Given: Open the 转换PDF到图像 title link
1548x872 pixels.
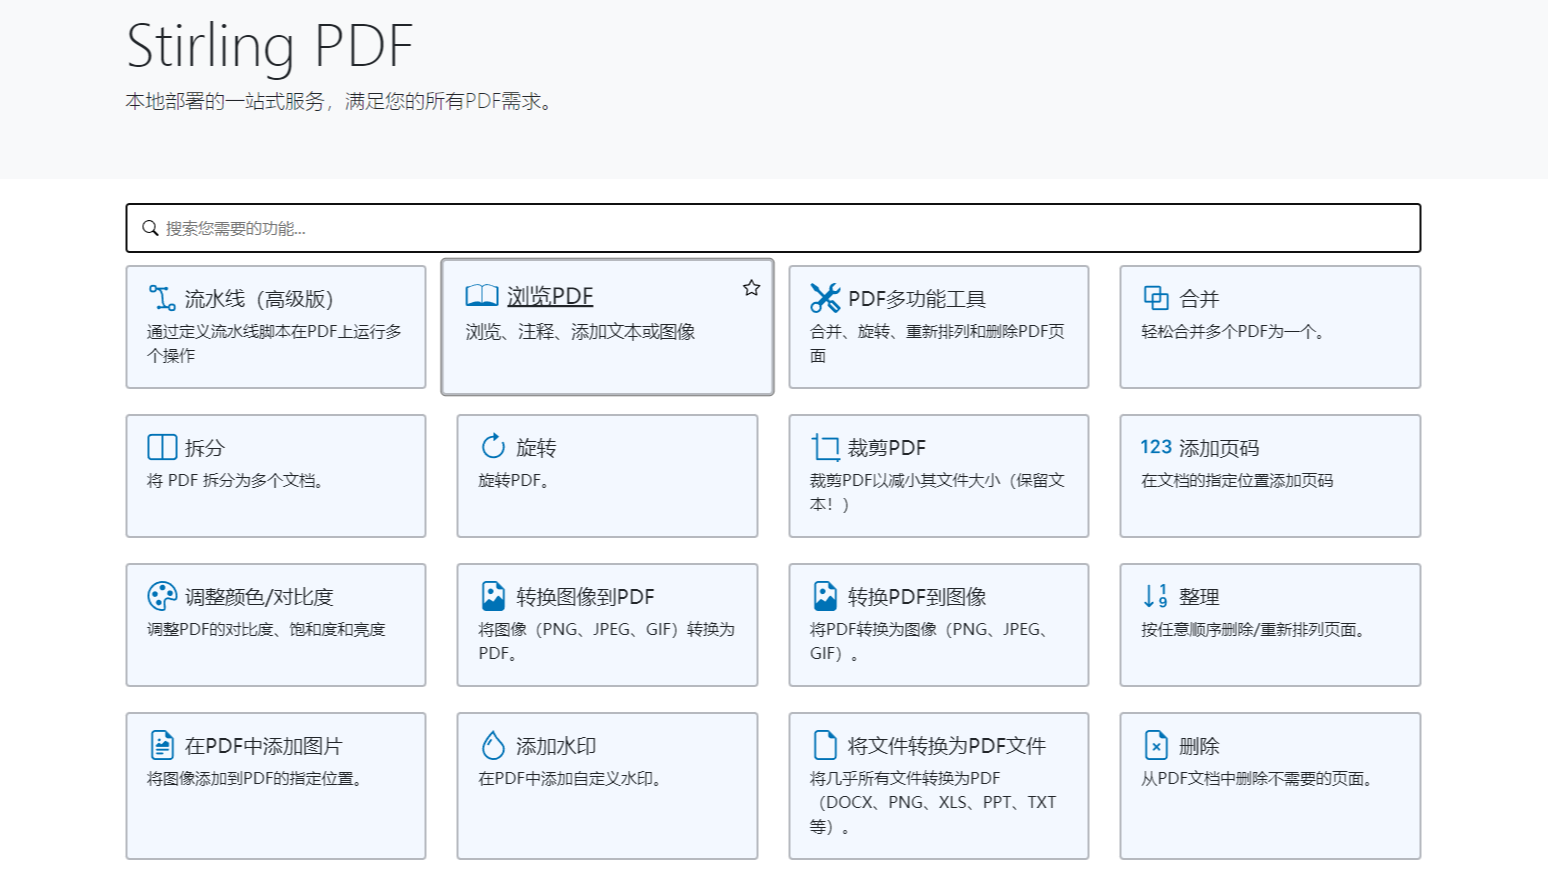Looking at the screenshot, I should point(917,597).
